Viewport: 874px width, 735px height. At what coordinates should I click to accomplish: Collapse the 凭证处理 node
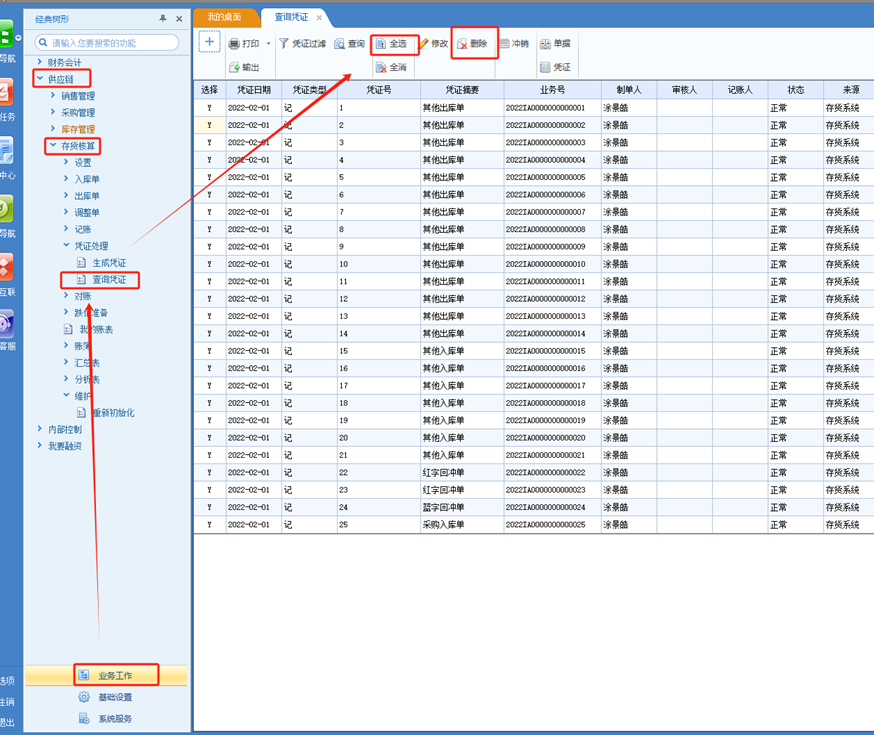(x=66, y=245)
